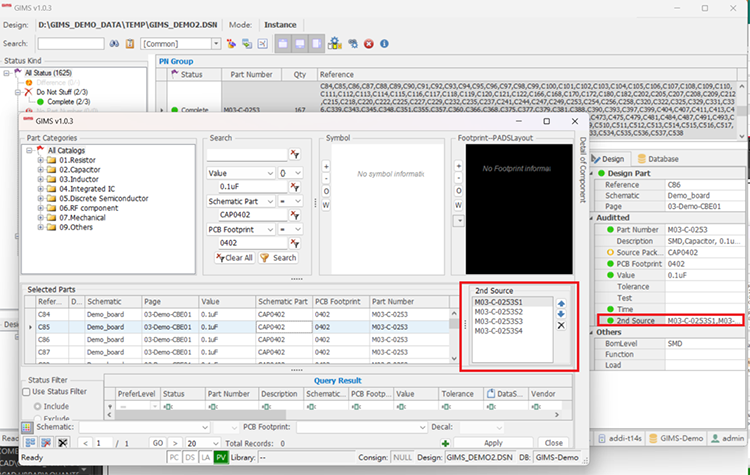Screen dimensions: 750x475
Task: Open the blue info icon in toolbar
Action: point(384,44)
